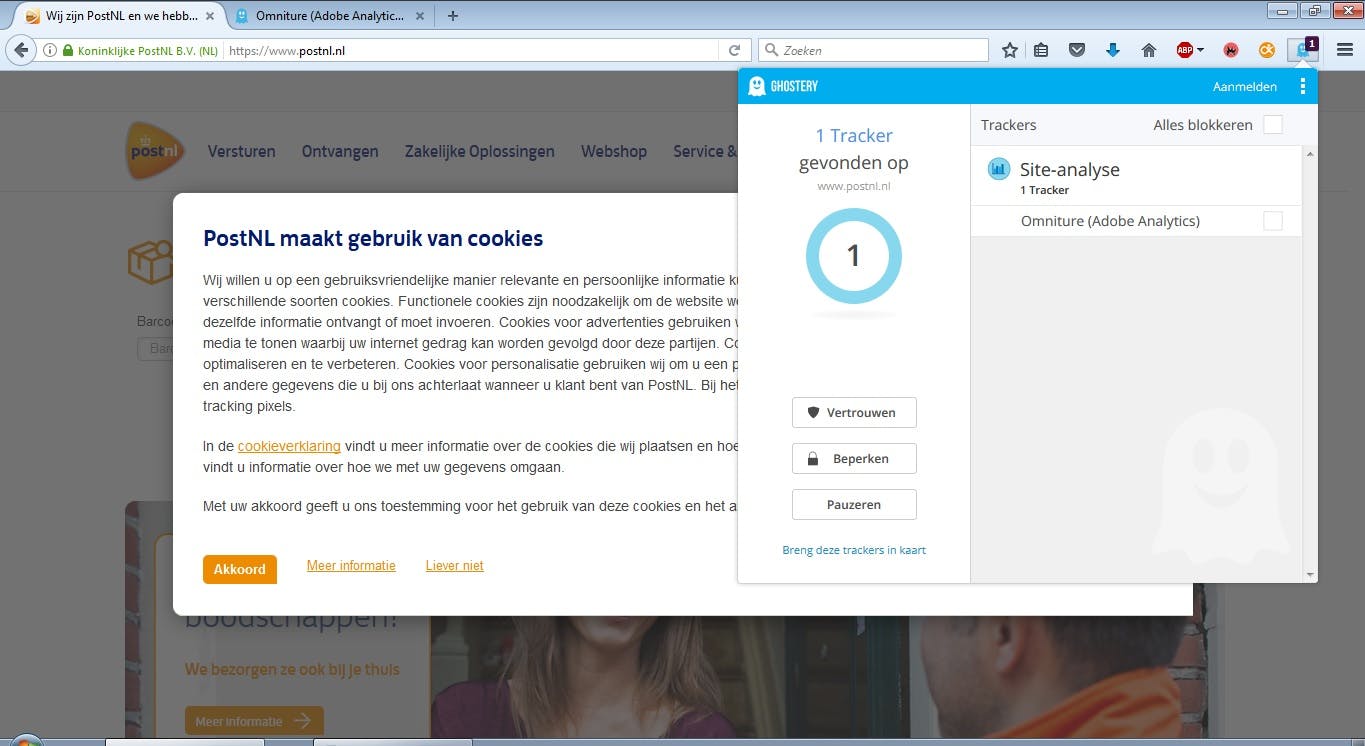Go back using the browser back arrow
1365x746 pixels.
pos(21,50)
